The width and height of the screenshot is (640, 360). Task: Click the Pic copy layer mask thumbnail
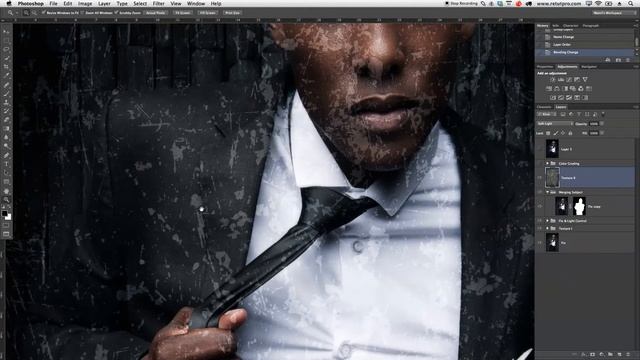tap(579, 206)
